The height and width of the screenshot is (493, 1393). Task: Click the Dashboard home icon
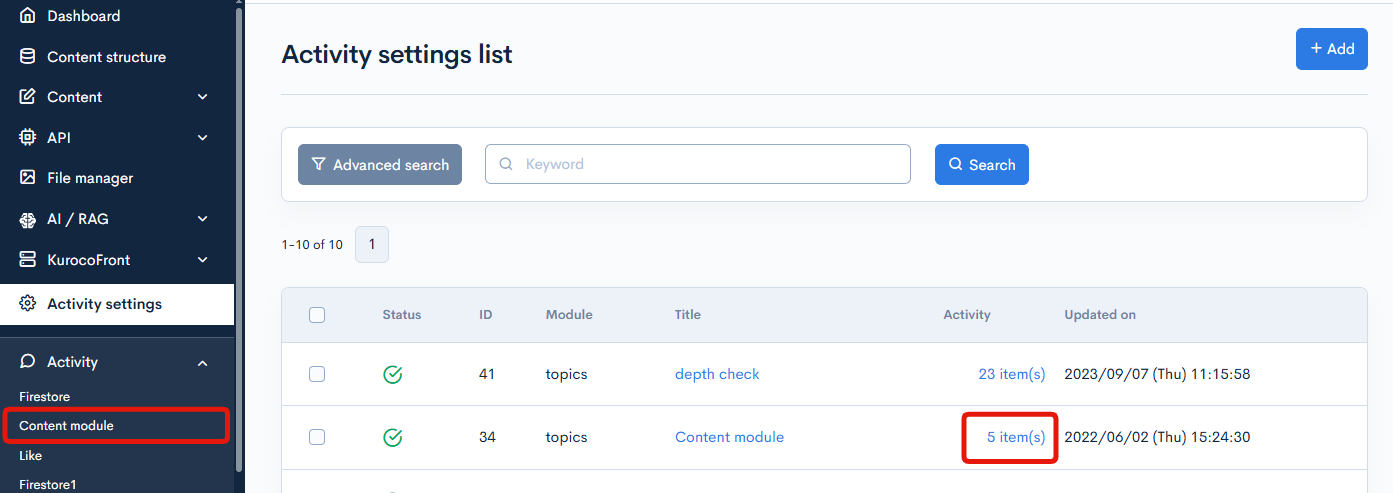click(28, 16)
